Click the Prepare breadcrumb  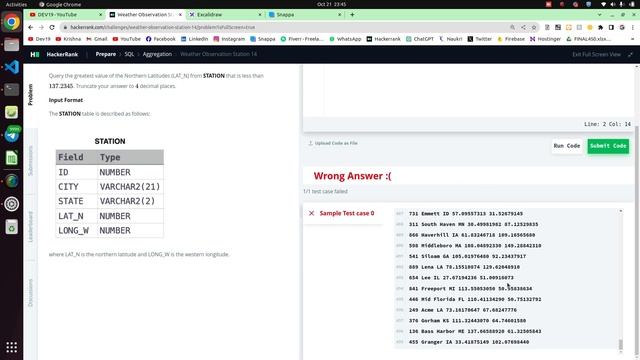pyautogui.click(x=106, y=54)
